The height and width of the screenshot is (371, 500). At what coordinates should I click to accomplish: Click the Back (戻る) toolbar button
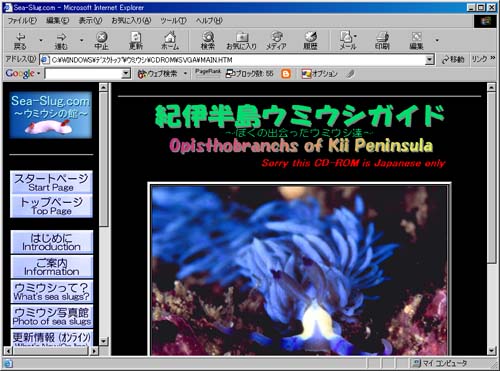(20, 41)
